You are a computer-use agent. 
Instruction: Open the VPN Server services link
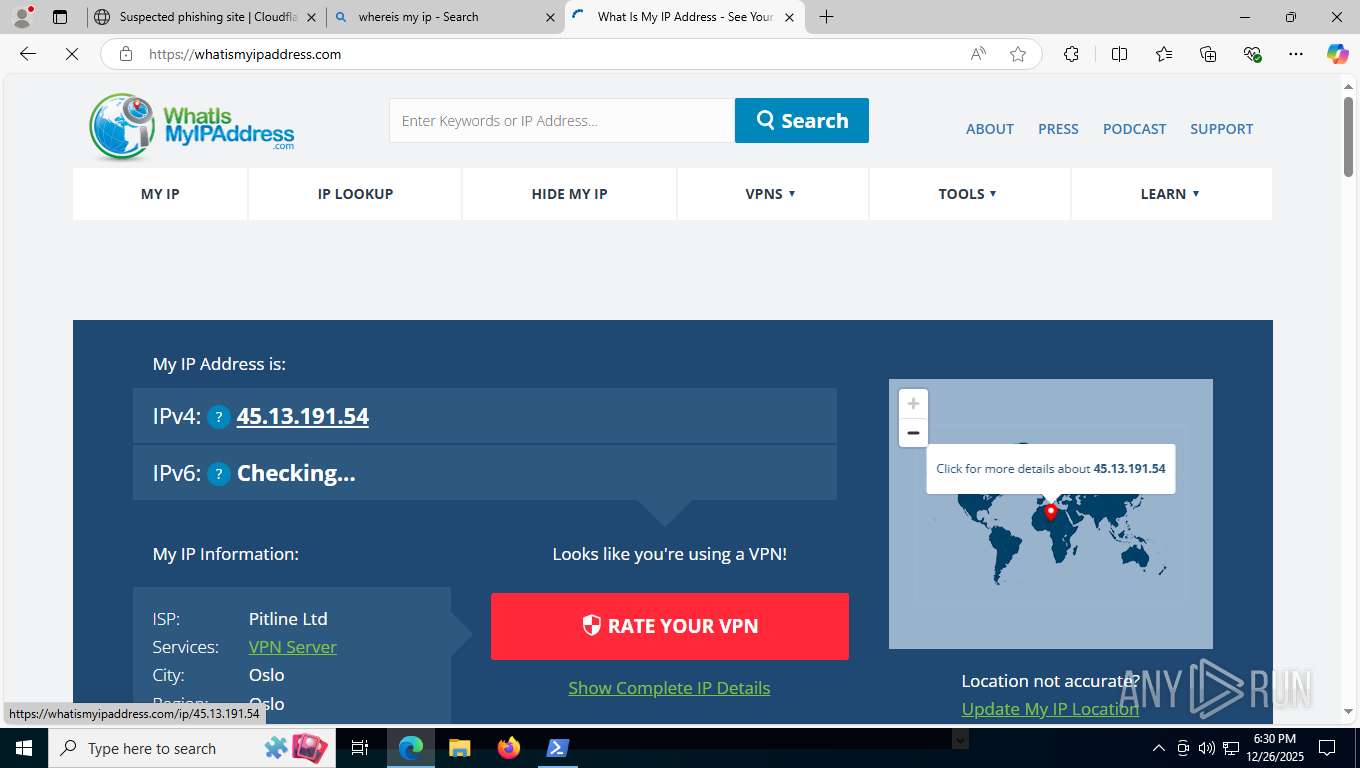click(293, 647)
